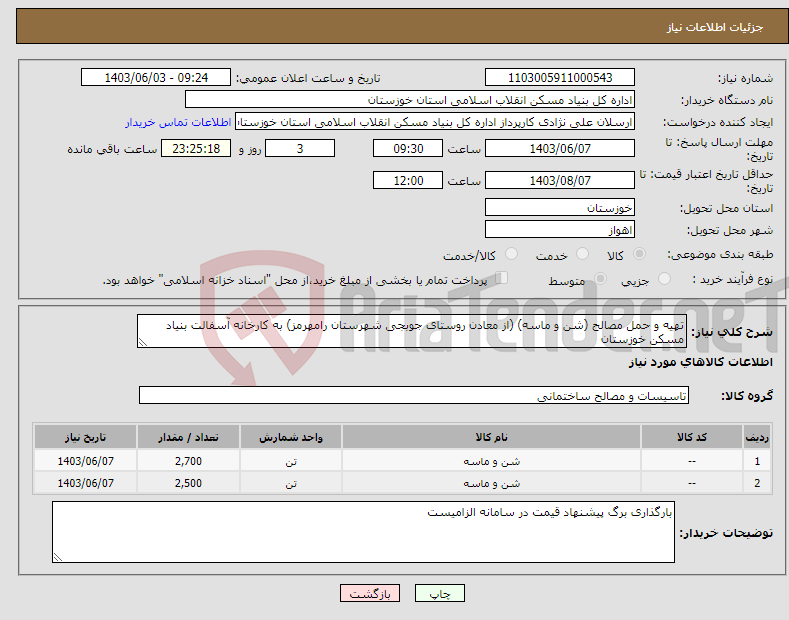Click the resize handle of description textarea
This screenshot has width=789, height=620.
tap(143, 342)
